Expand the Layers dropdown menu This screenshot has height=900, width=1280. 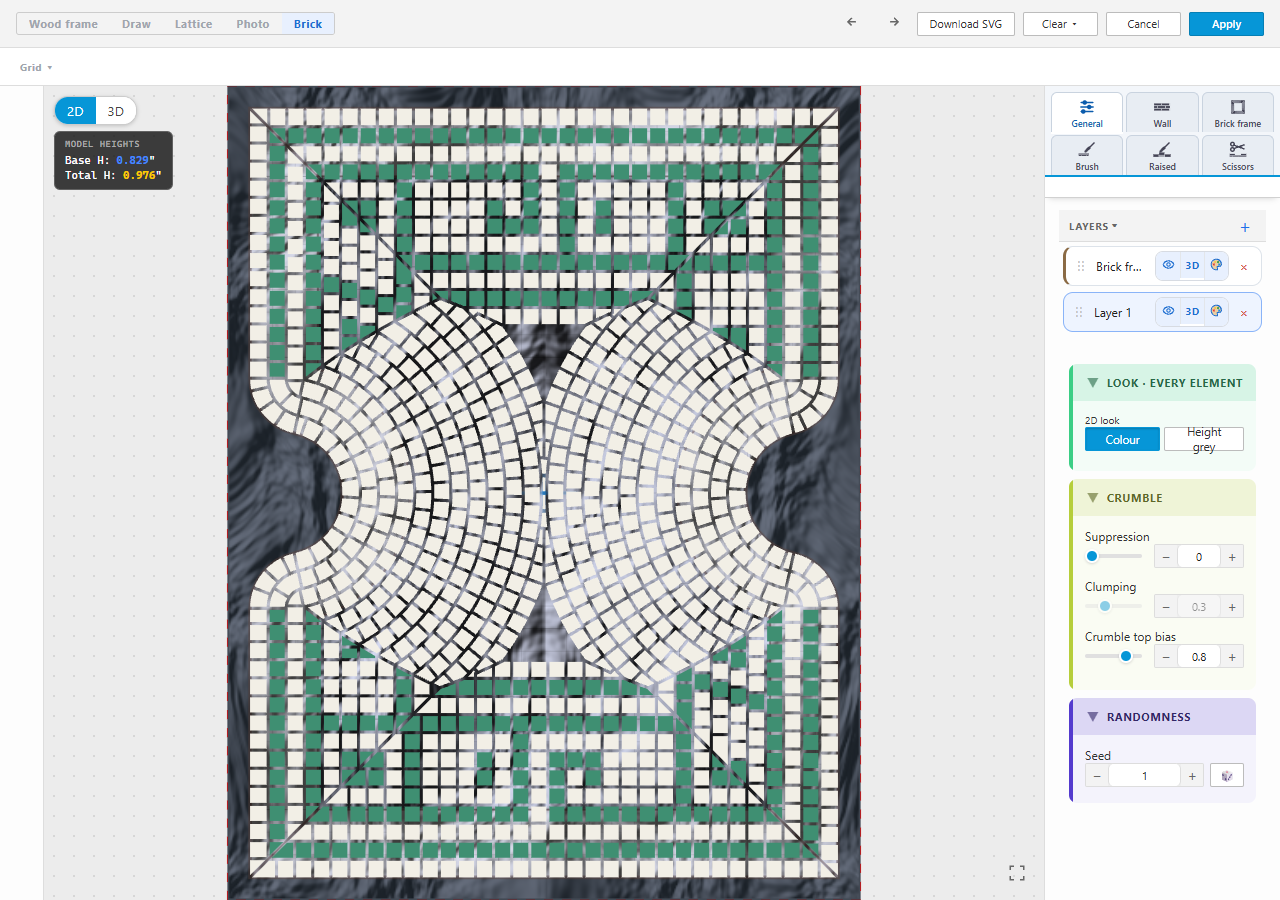[x=1093, y=226]
